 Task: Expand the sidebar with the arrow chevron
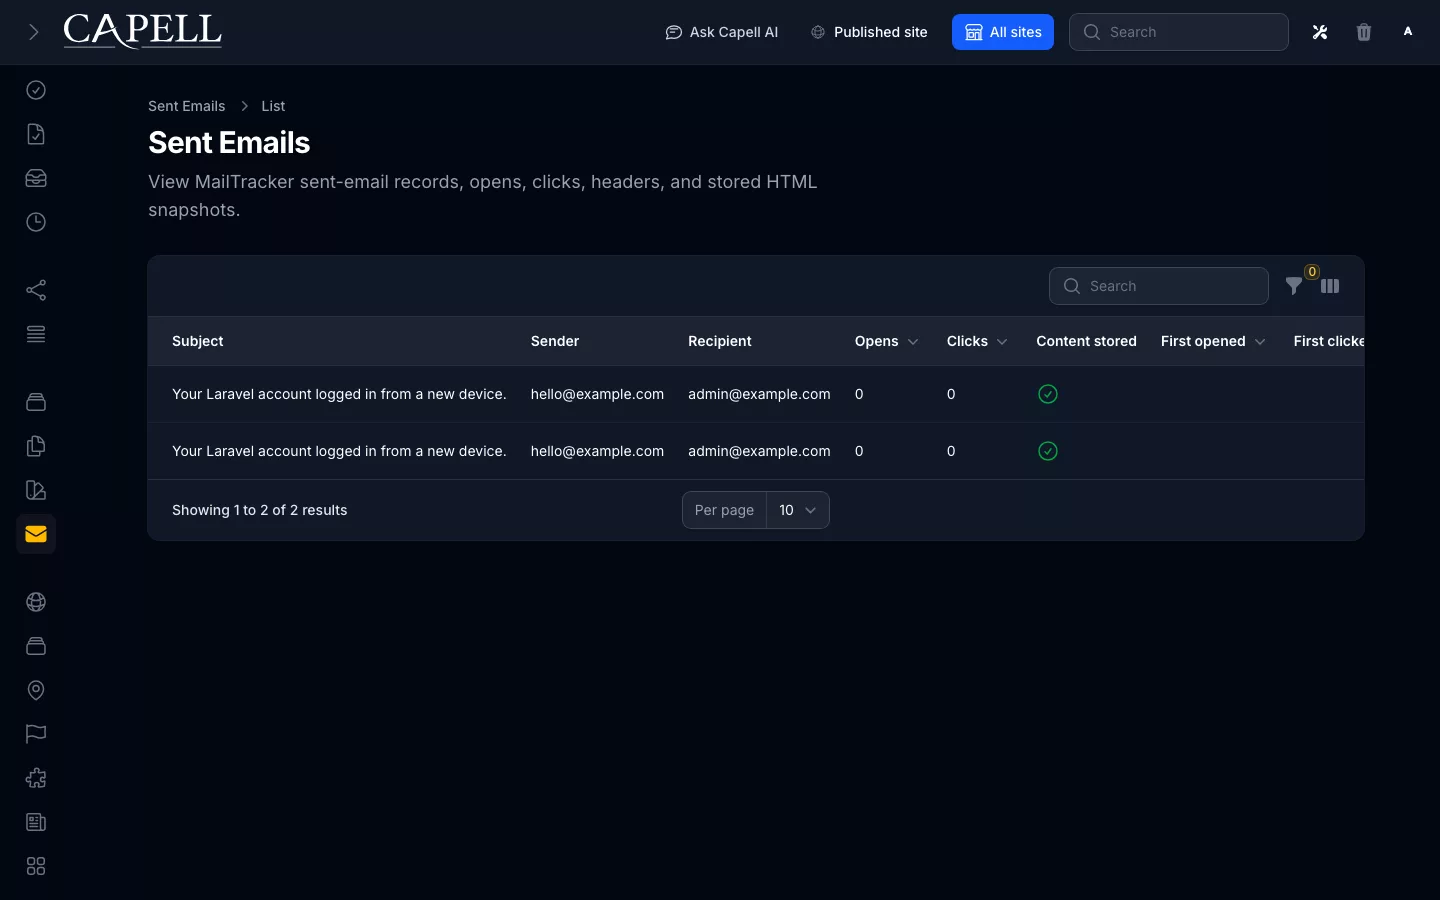(33, 32)
